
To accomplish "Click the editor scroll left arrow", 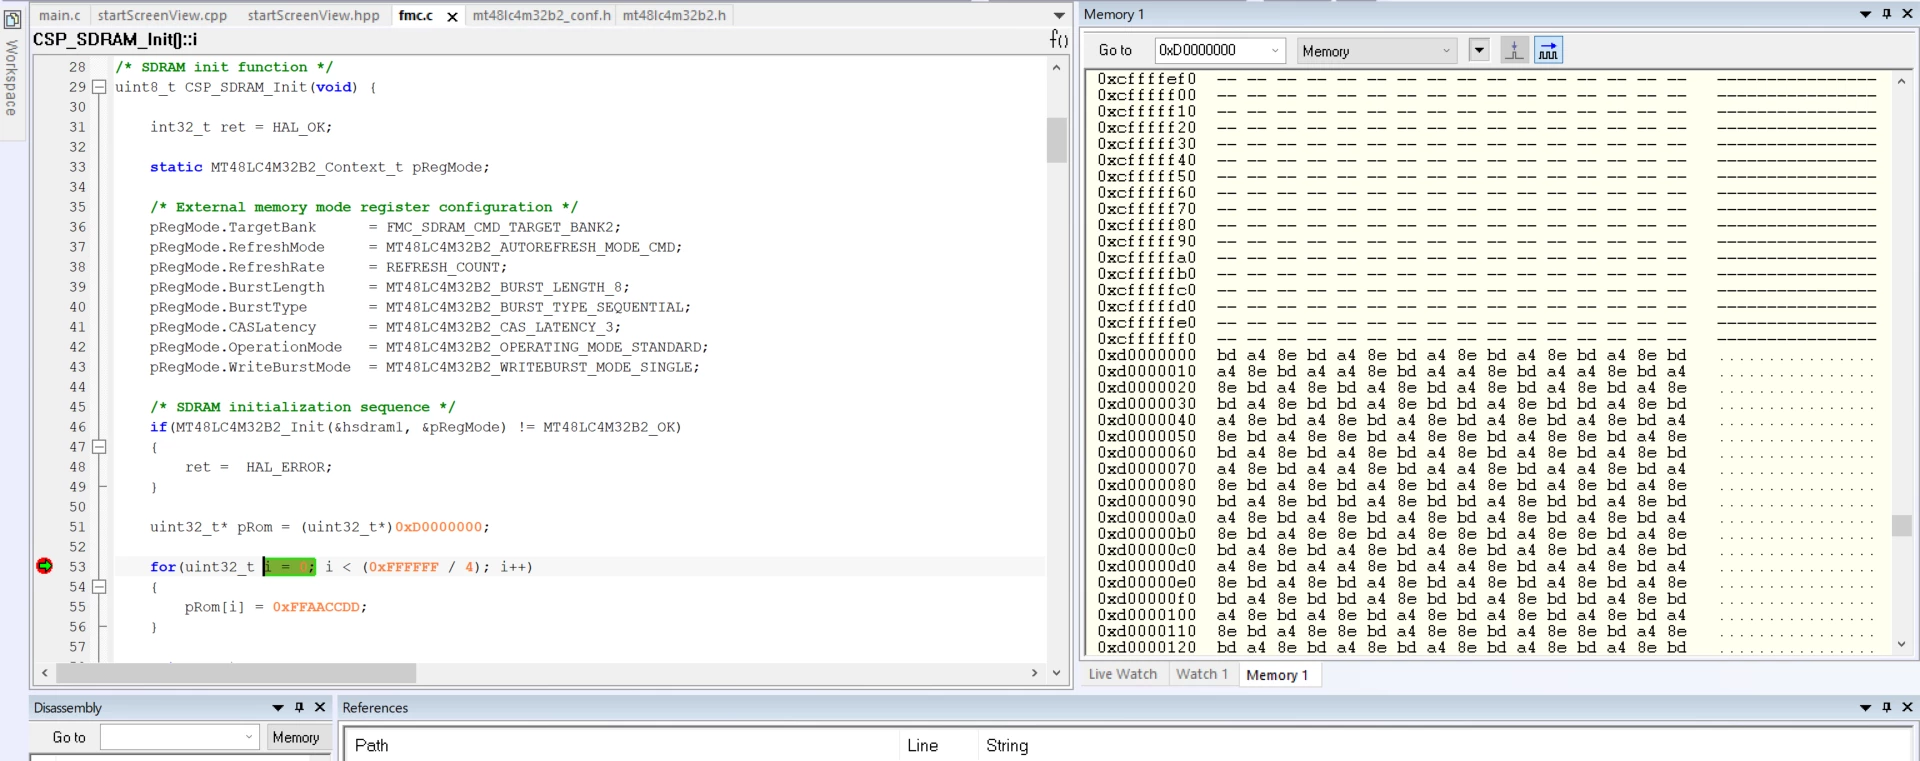I will click(x=45, y=673).
